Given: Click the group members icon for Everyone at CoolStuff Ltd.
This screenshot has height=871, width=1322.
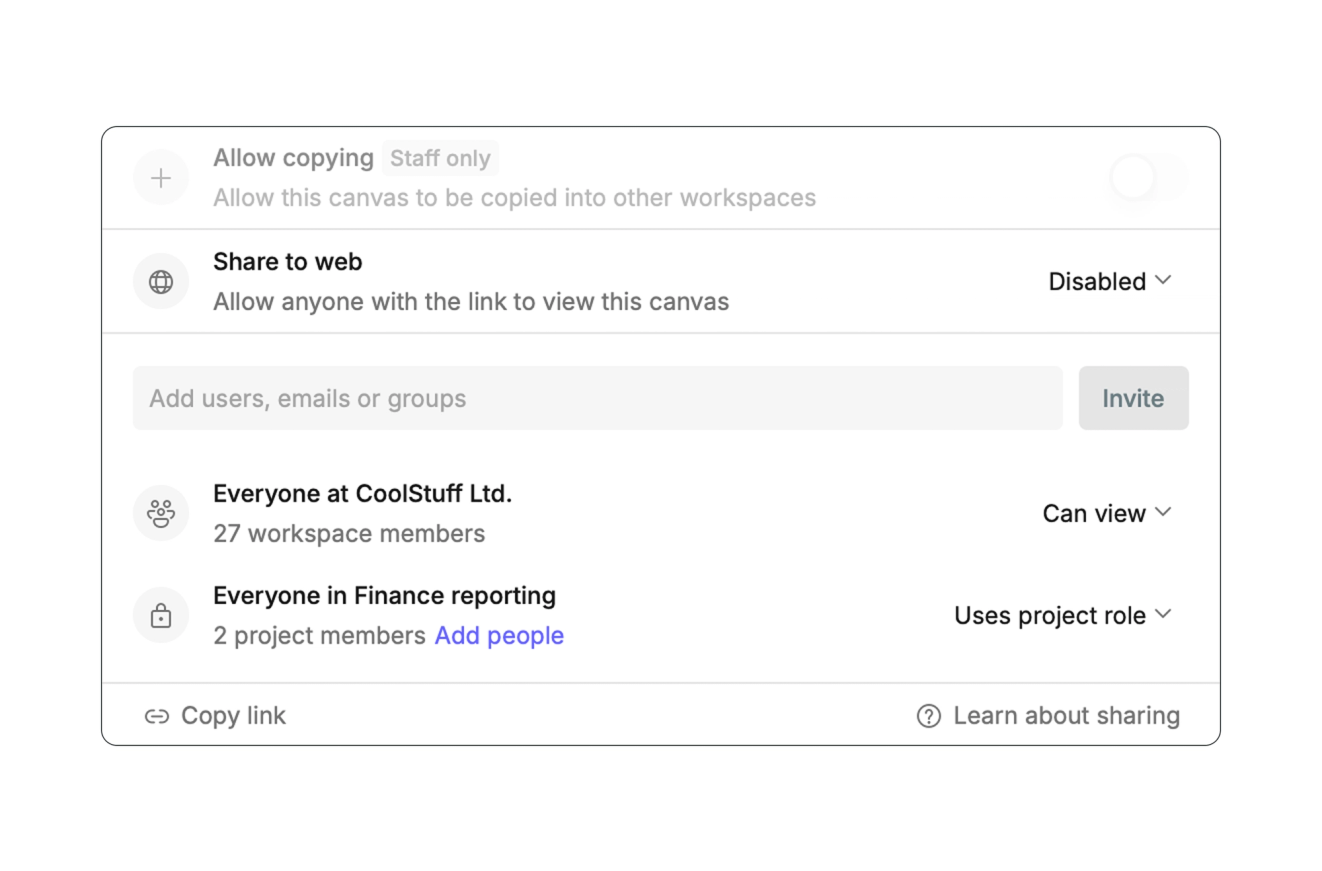Looking at the screenshot, I should (x=160, y=513).
